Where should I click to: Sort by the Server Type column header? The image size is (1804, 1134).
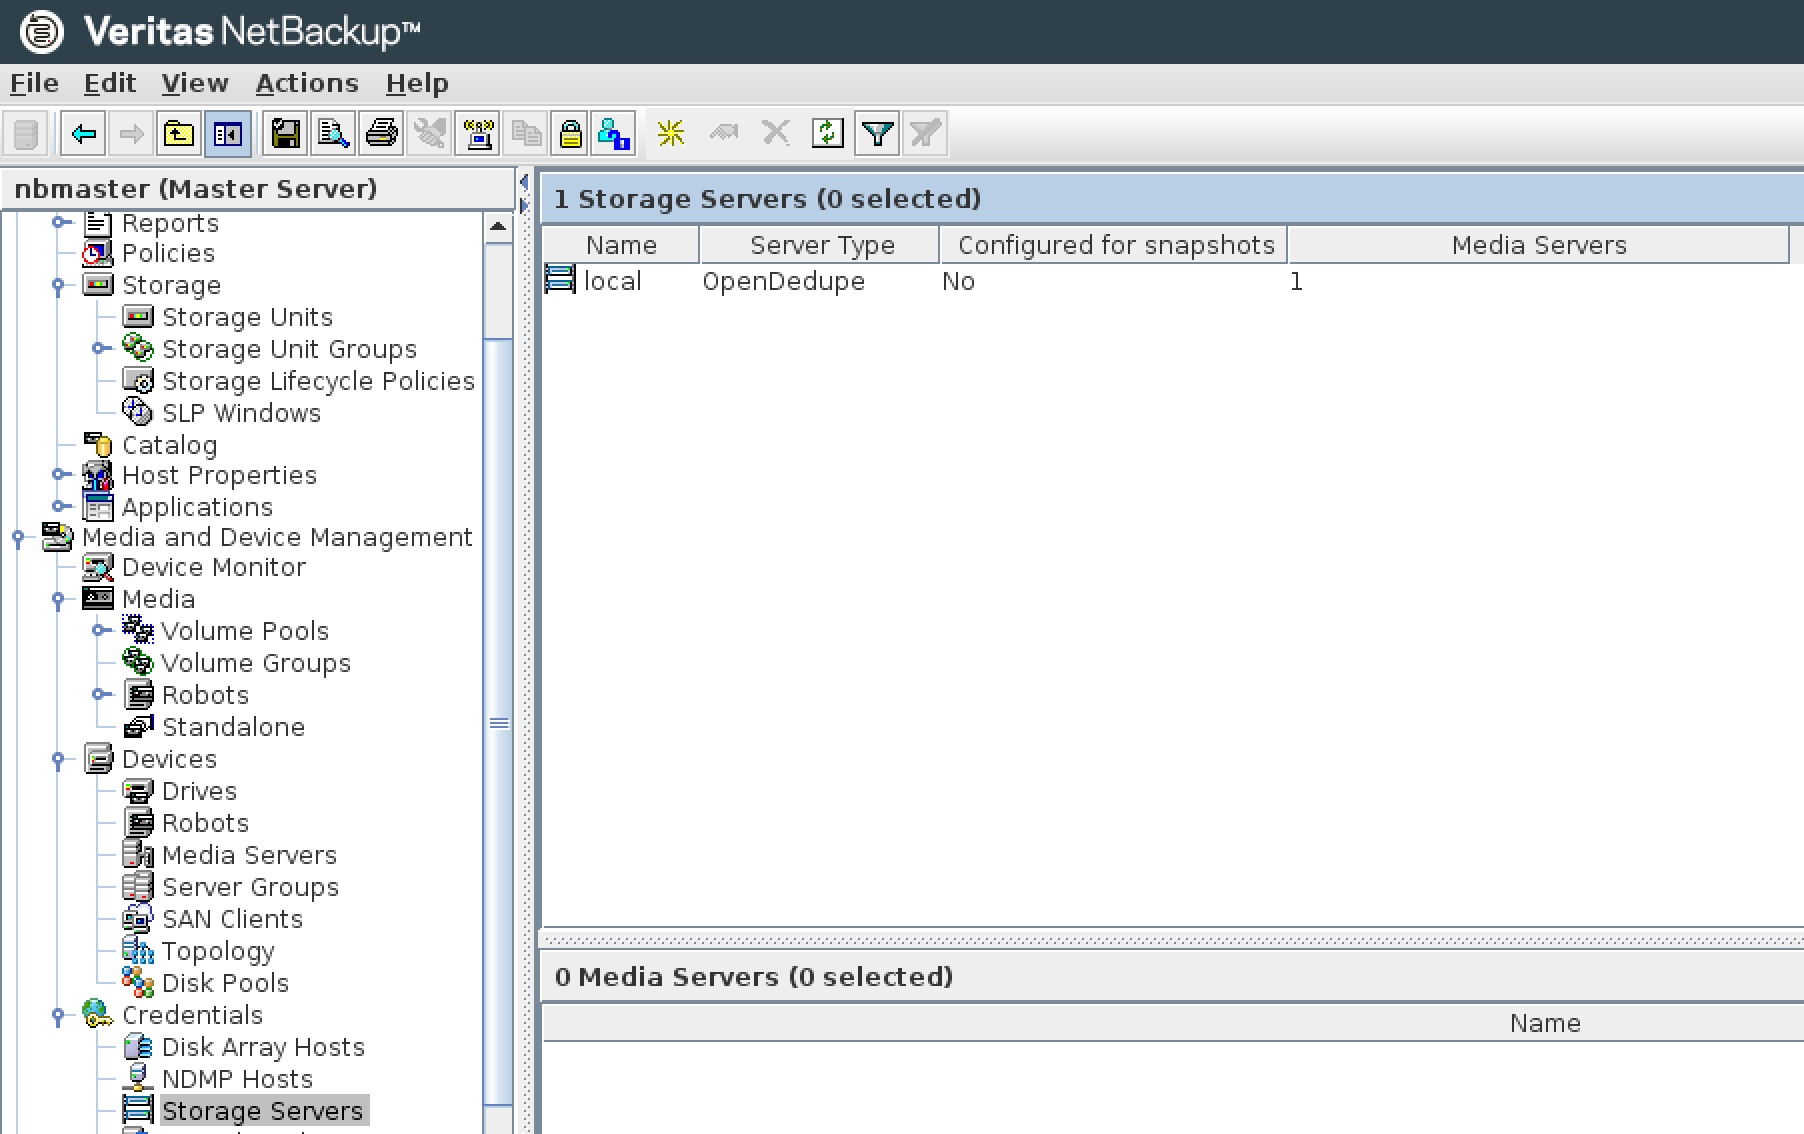[820, 245]
